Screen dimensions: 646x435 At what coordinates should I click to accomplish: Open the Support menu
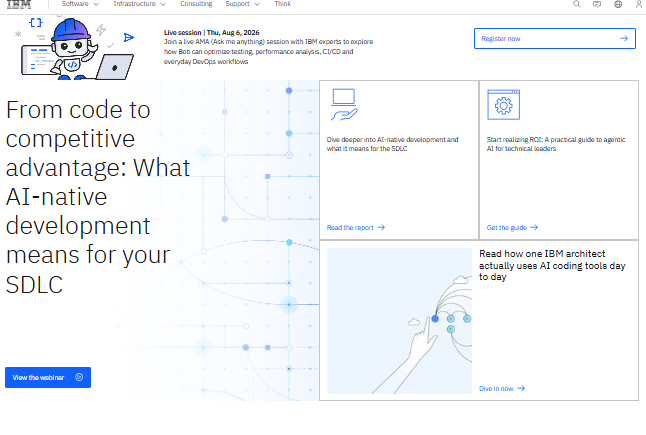point(242,4)
